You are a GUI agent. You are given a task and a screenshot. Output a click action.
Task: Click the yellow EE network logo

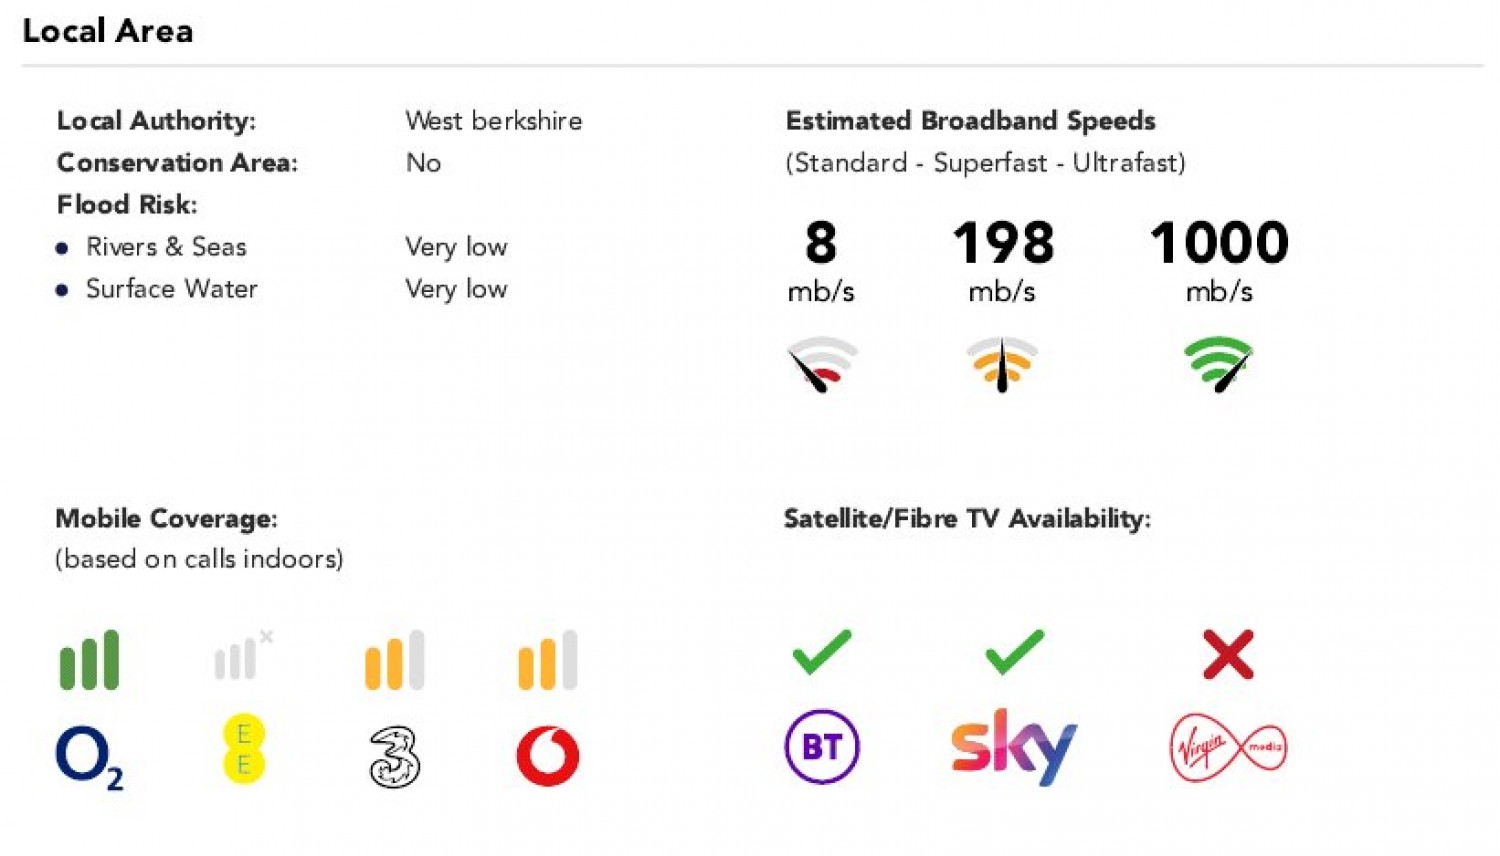(x=243, y=749)
